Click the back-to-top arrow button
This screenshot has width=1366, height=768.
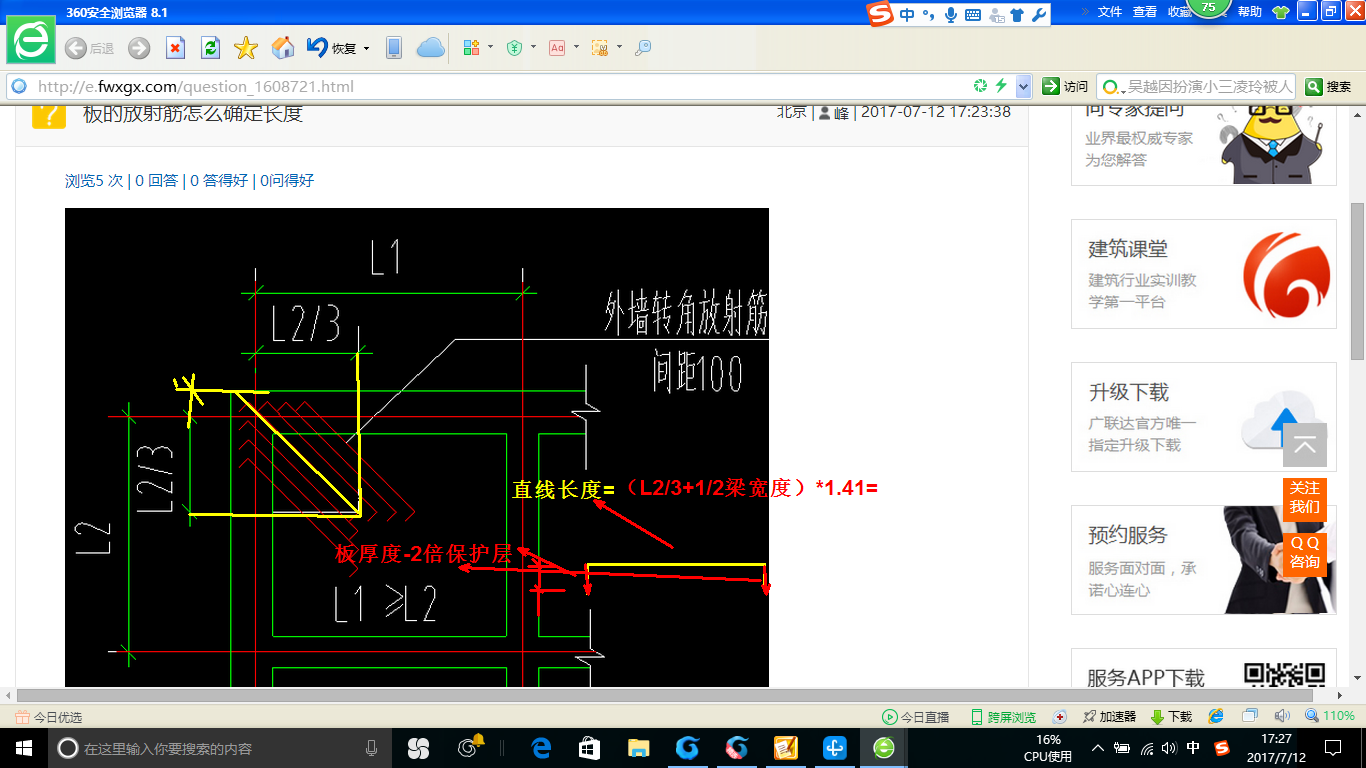pos(1305,445)
